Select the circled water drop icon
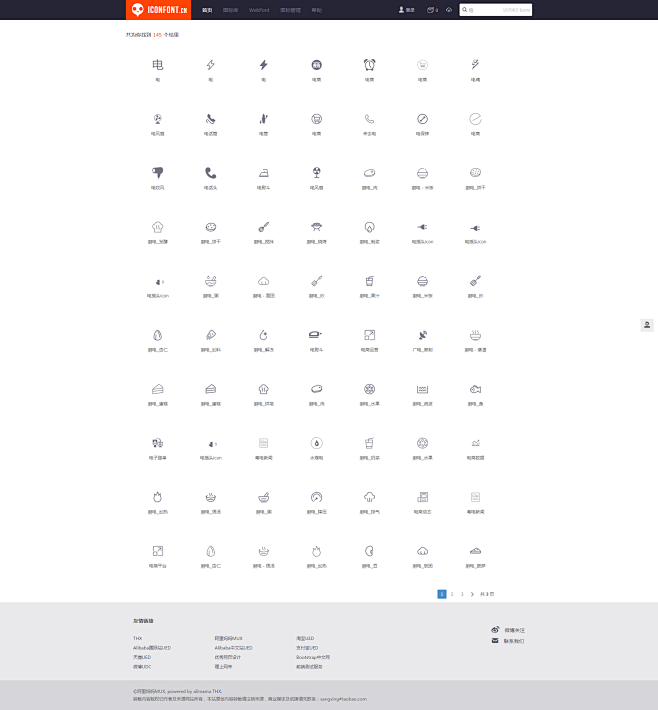 [x=317, y=443]
